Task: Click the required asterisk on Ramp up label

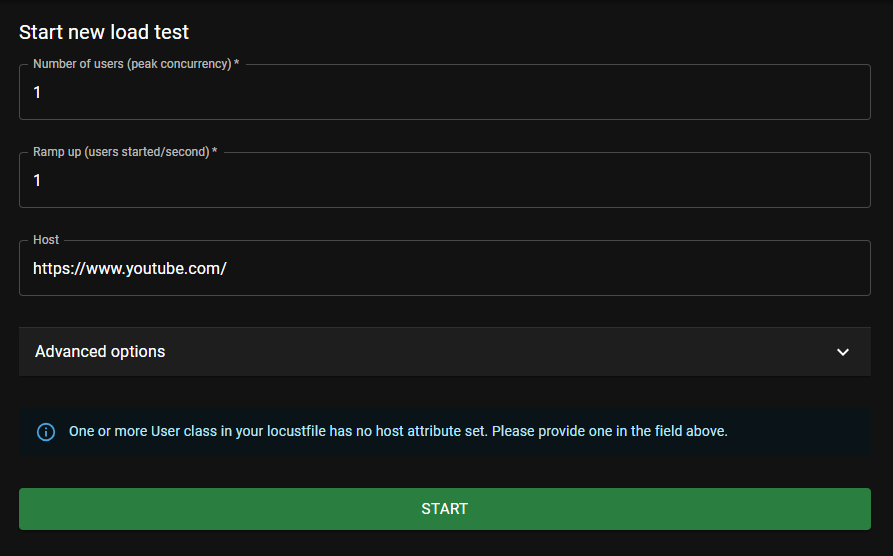Action: click(x=215, y=152)
